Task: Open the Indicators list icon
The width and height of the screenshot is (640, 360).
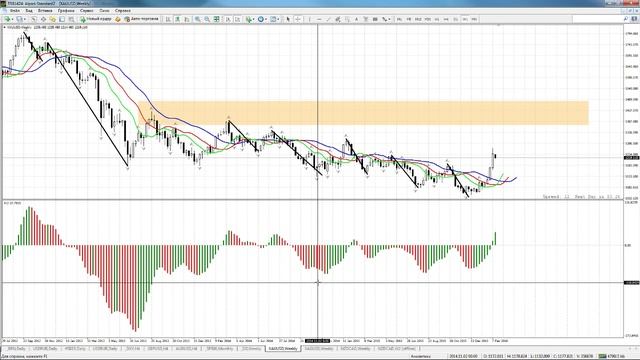Action: 248,19
